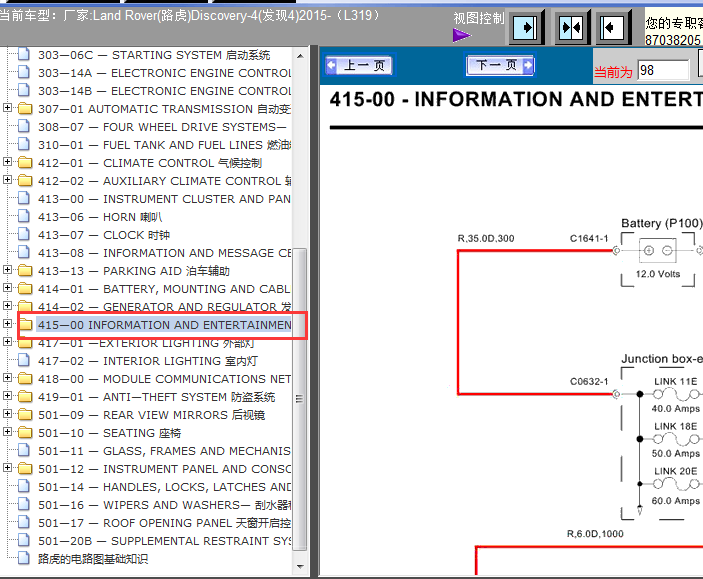The width and height of the screenshot is (703, 579).
Task: Go to previous page with 上一页 button
Action: click(359, 65)
